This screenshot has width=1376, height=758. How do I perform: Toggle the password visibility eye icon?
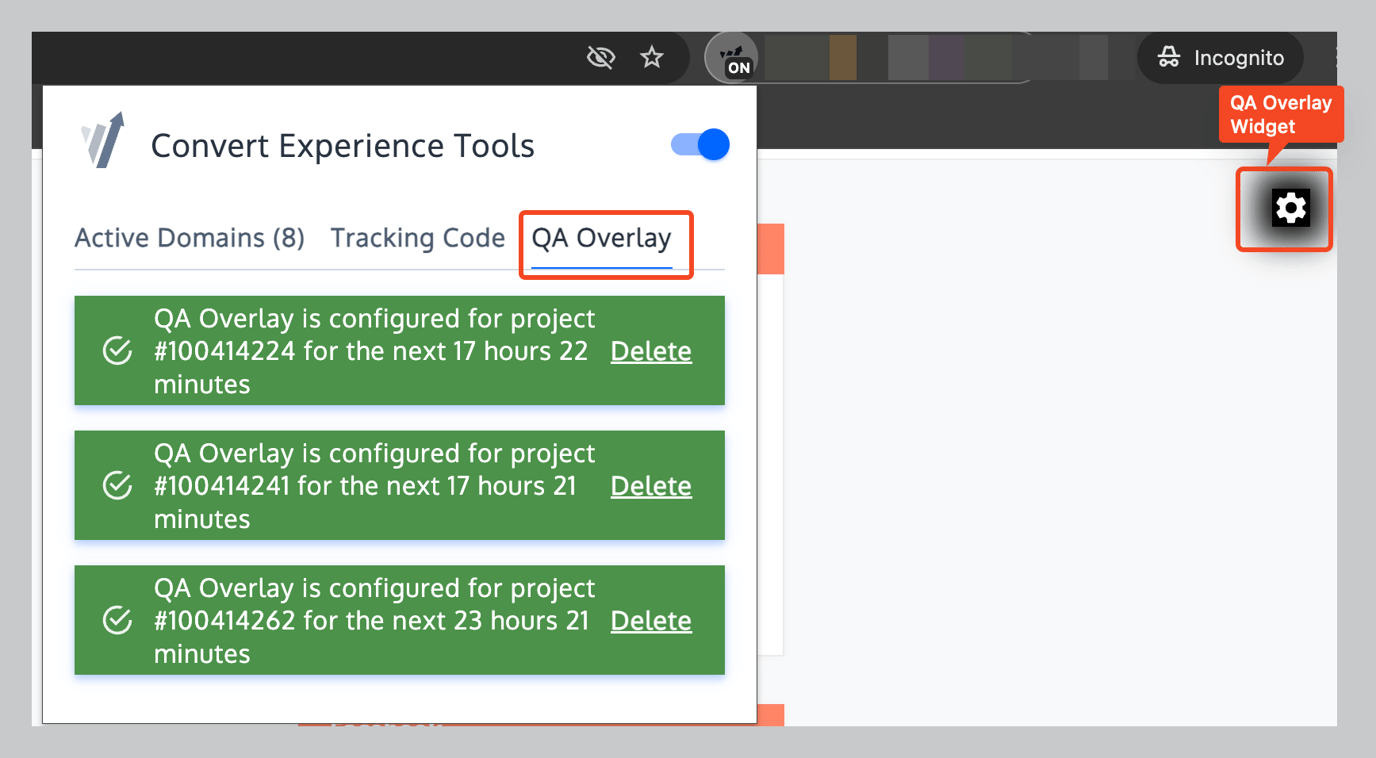600,57
